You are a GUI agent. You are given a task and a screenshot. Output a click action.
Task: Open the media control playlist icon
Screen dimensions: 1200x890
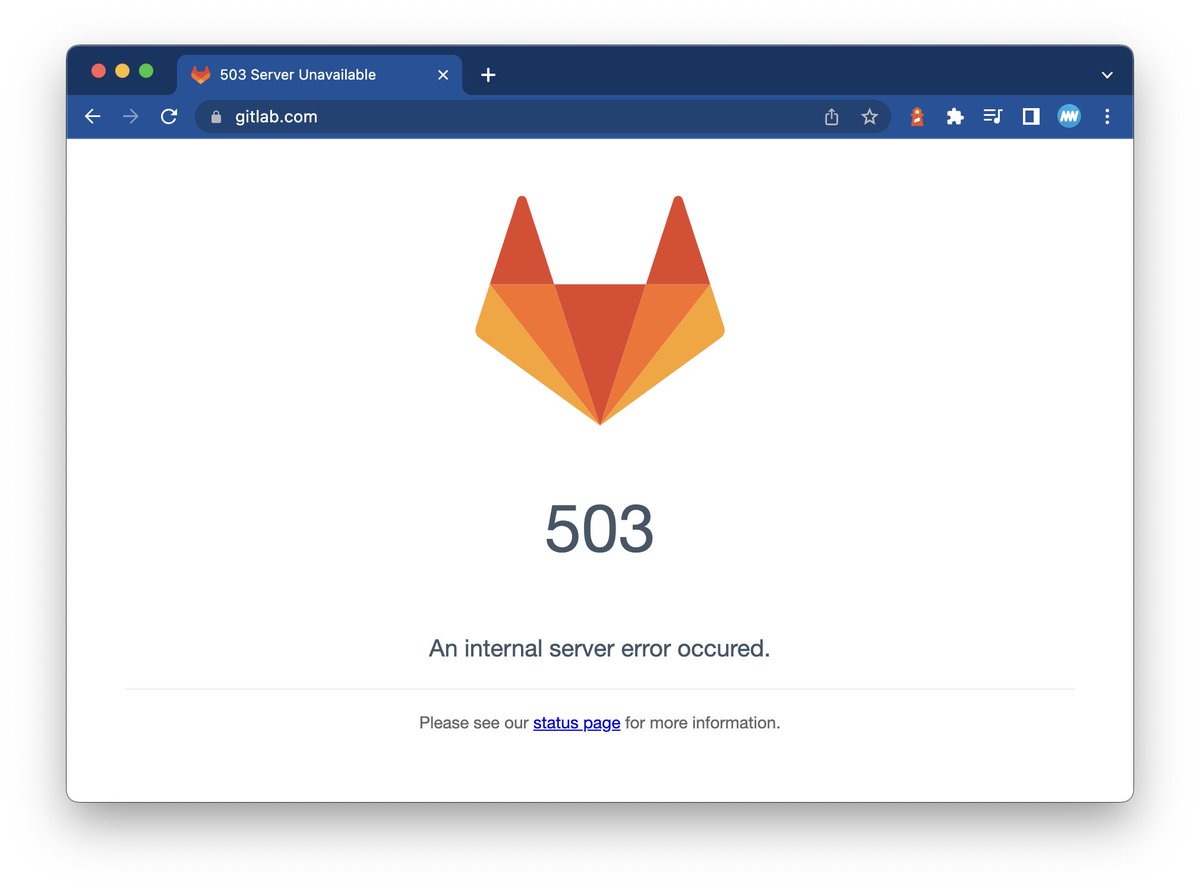(992, 117)
